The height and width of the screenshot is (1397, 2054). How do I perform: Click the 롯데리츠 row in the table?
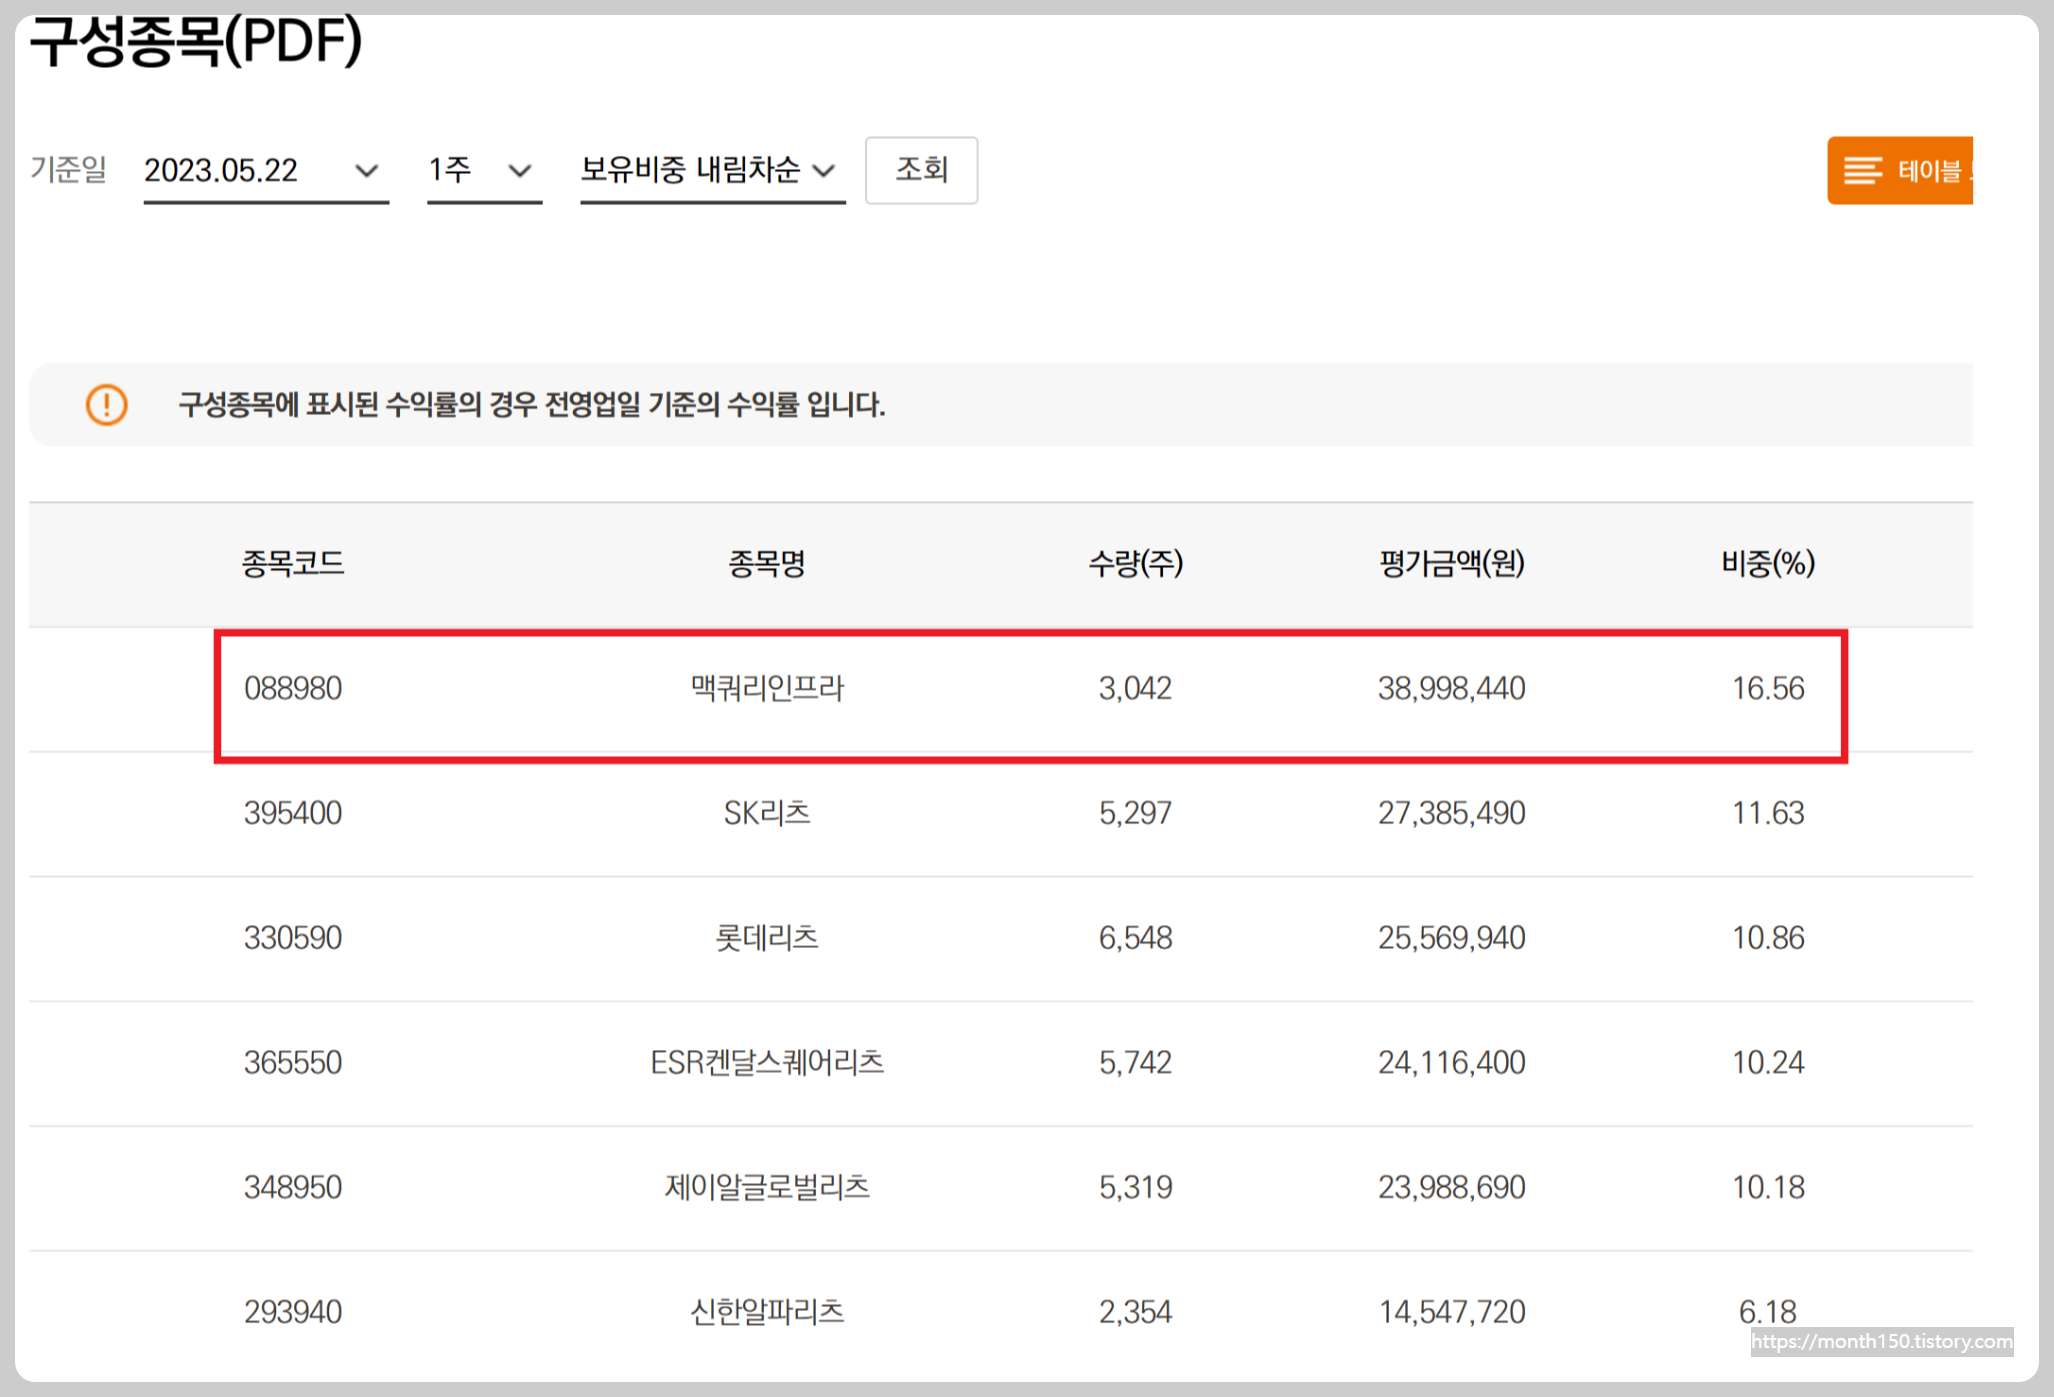765,938
